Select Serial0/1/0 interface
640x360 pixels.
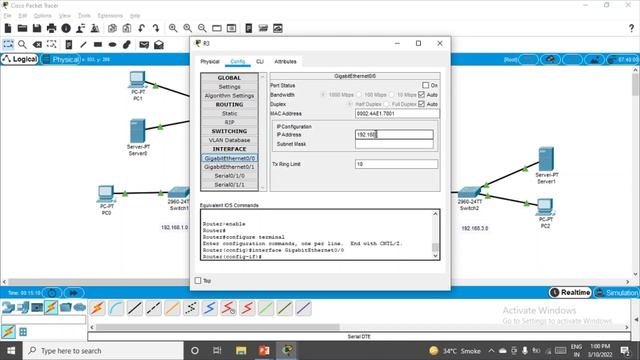pyautogui.click(x=229, y=176)
